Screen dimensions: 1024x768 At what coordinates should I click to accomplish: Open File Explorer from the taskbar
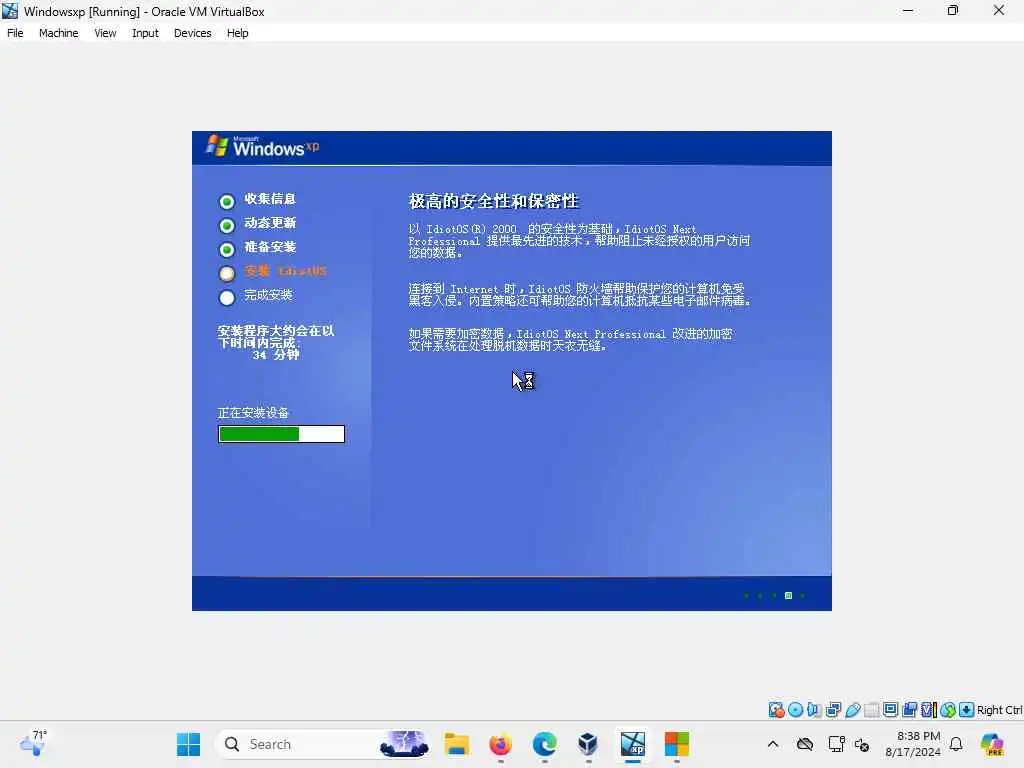tap(456, 744)
